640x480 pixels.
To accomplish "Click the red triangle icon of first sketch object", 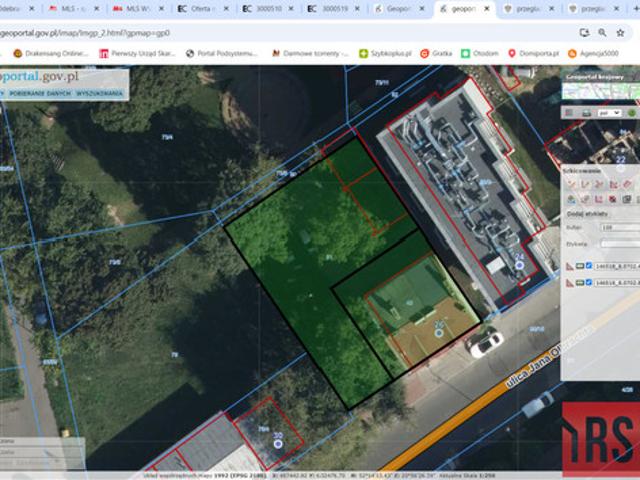I will click(570, 267).
